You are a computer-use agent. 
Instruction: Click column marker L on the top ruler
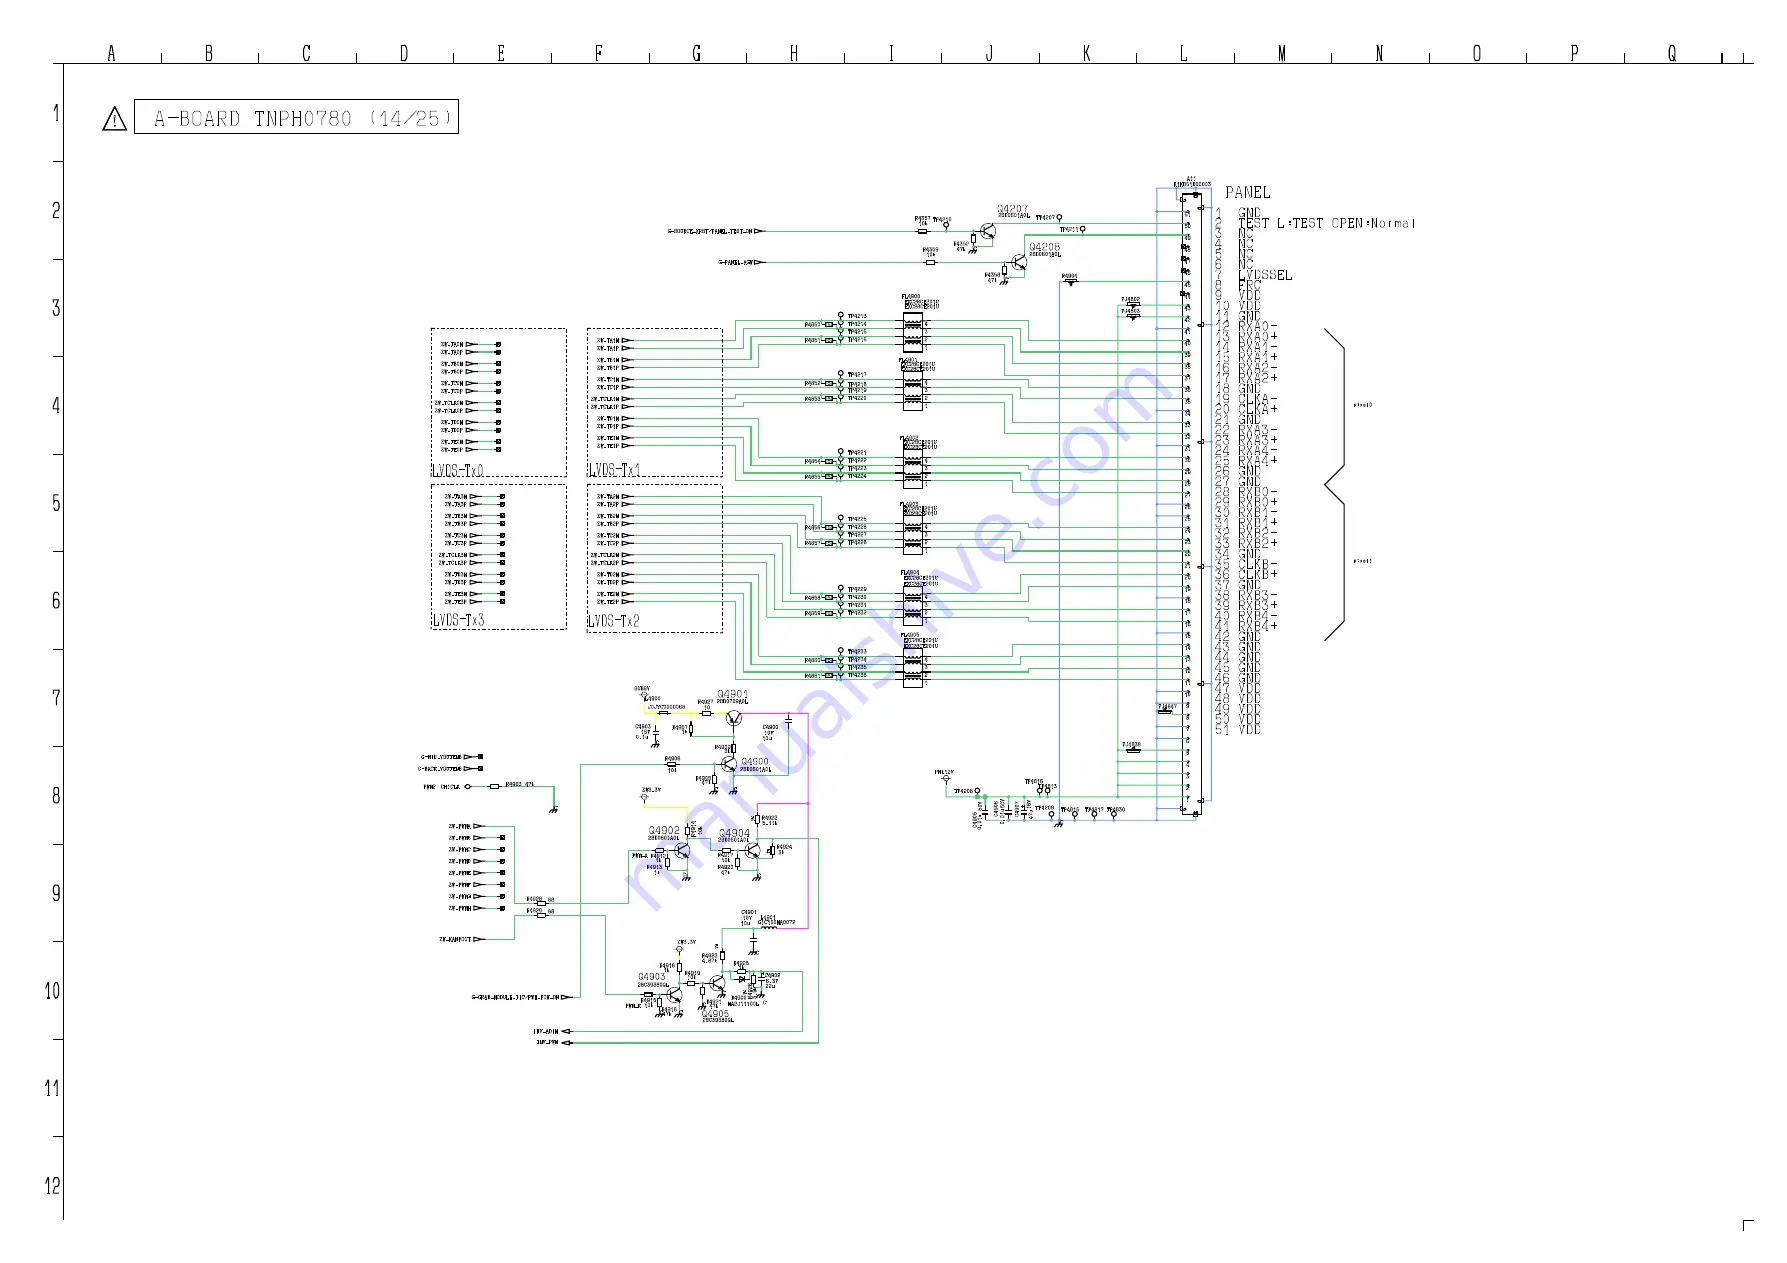click(1183, 53)
